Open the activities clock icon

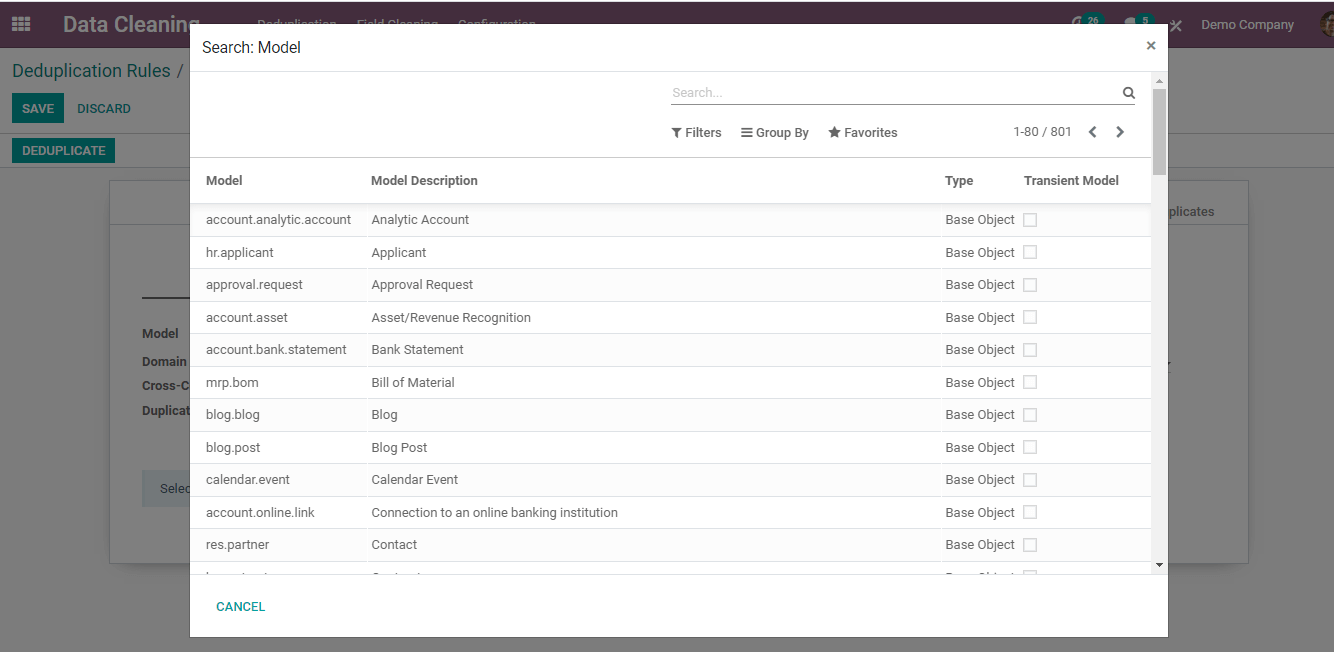pyautogui.click(x=1079, y=24)
